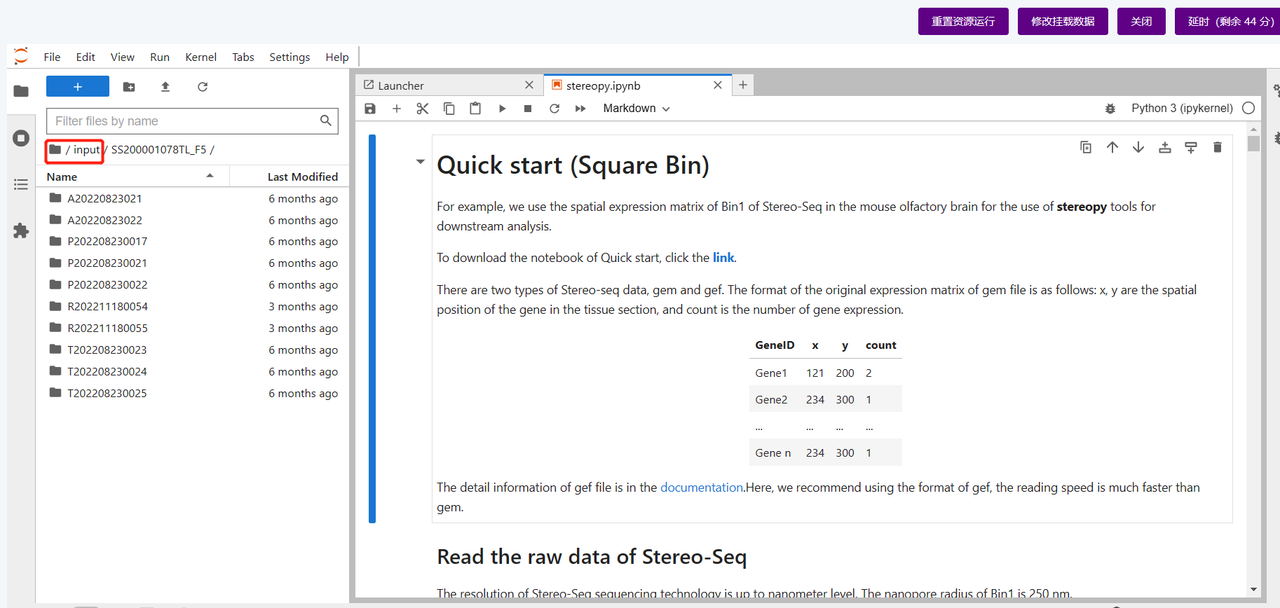Restart the kernel and run all cells
1280x608 pixels.
click(x=580, y=108)
